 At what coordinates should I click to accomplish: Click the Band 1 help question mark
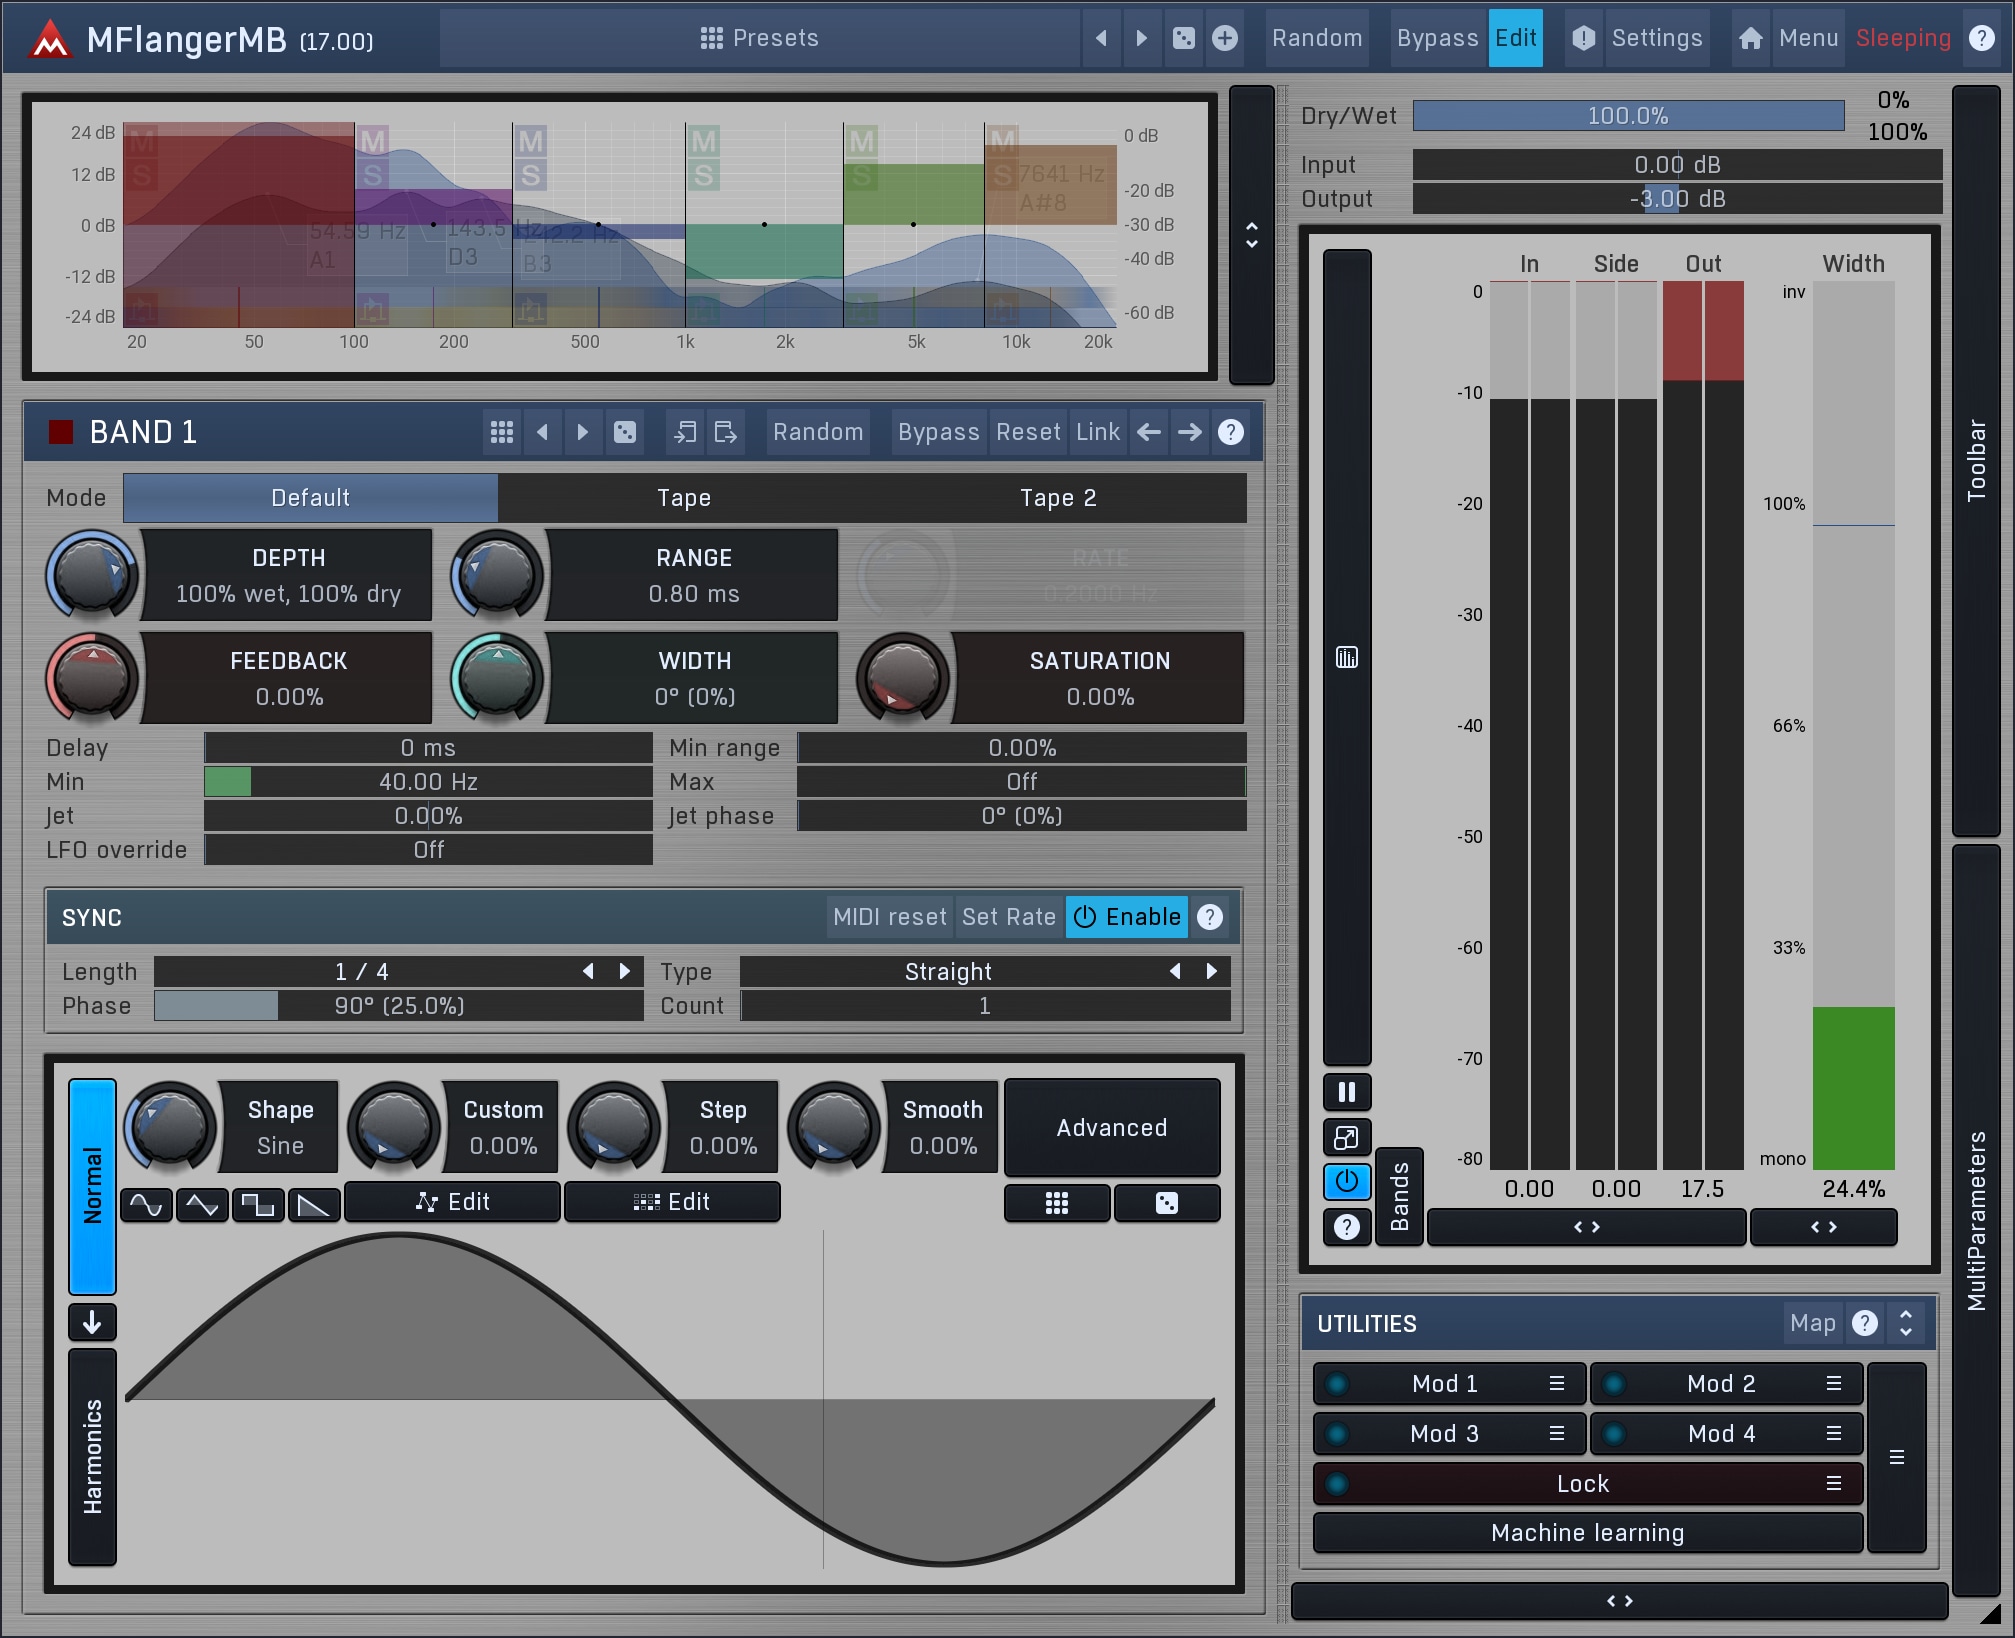[1230, 432]
